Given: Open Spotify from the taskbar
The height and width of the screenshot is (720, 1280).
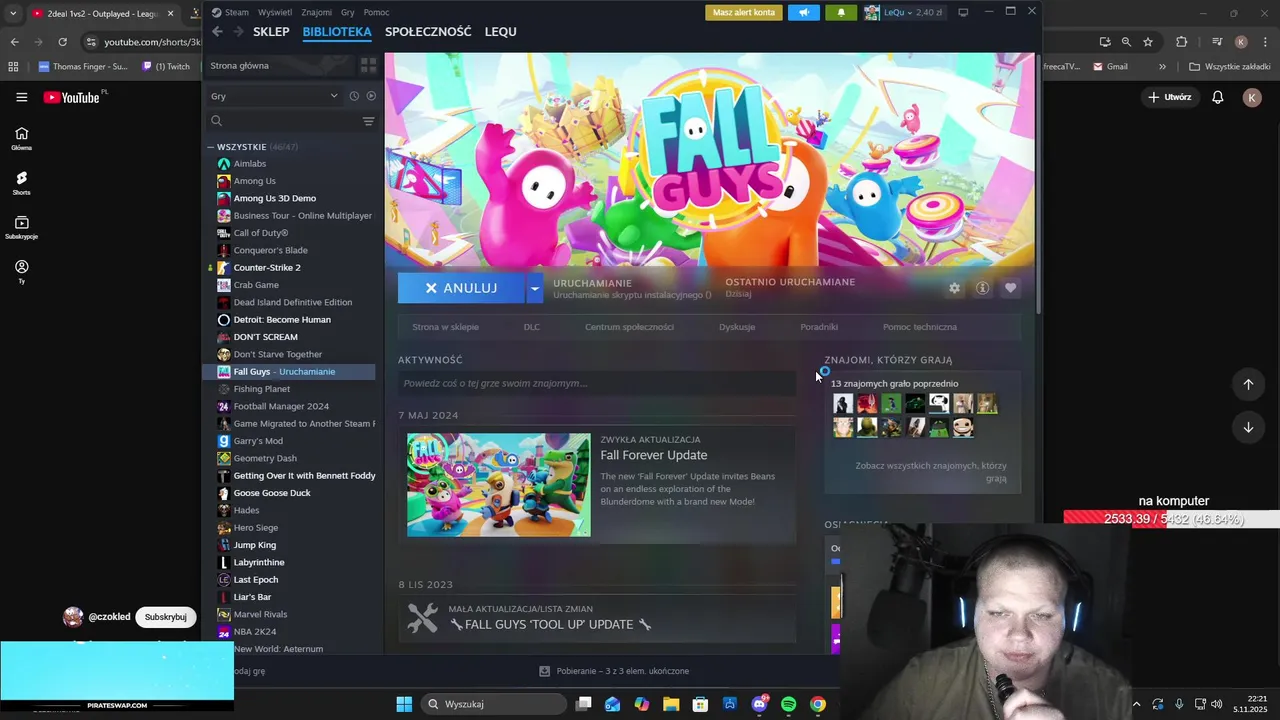Looking at the screenshot, I should pos(788,704).
